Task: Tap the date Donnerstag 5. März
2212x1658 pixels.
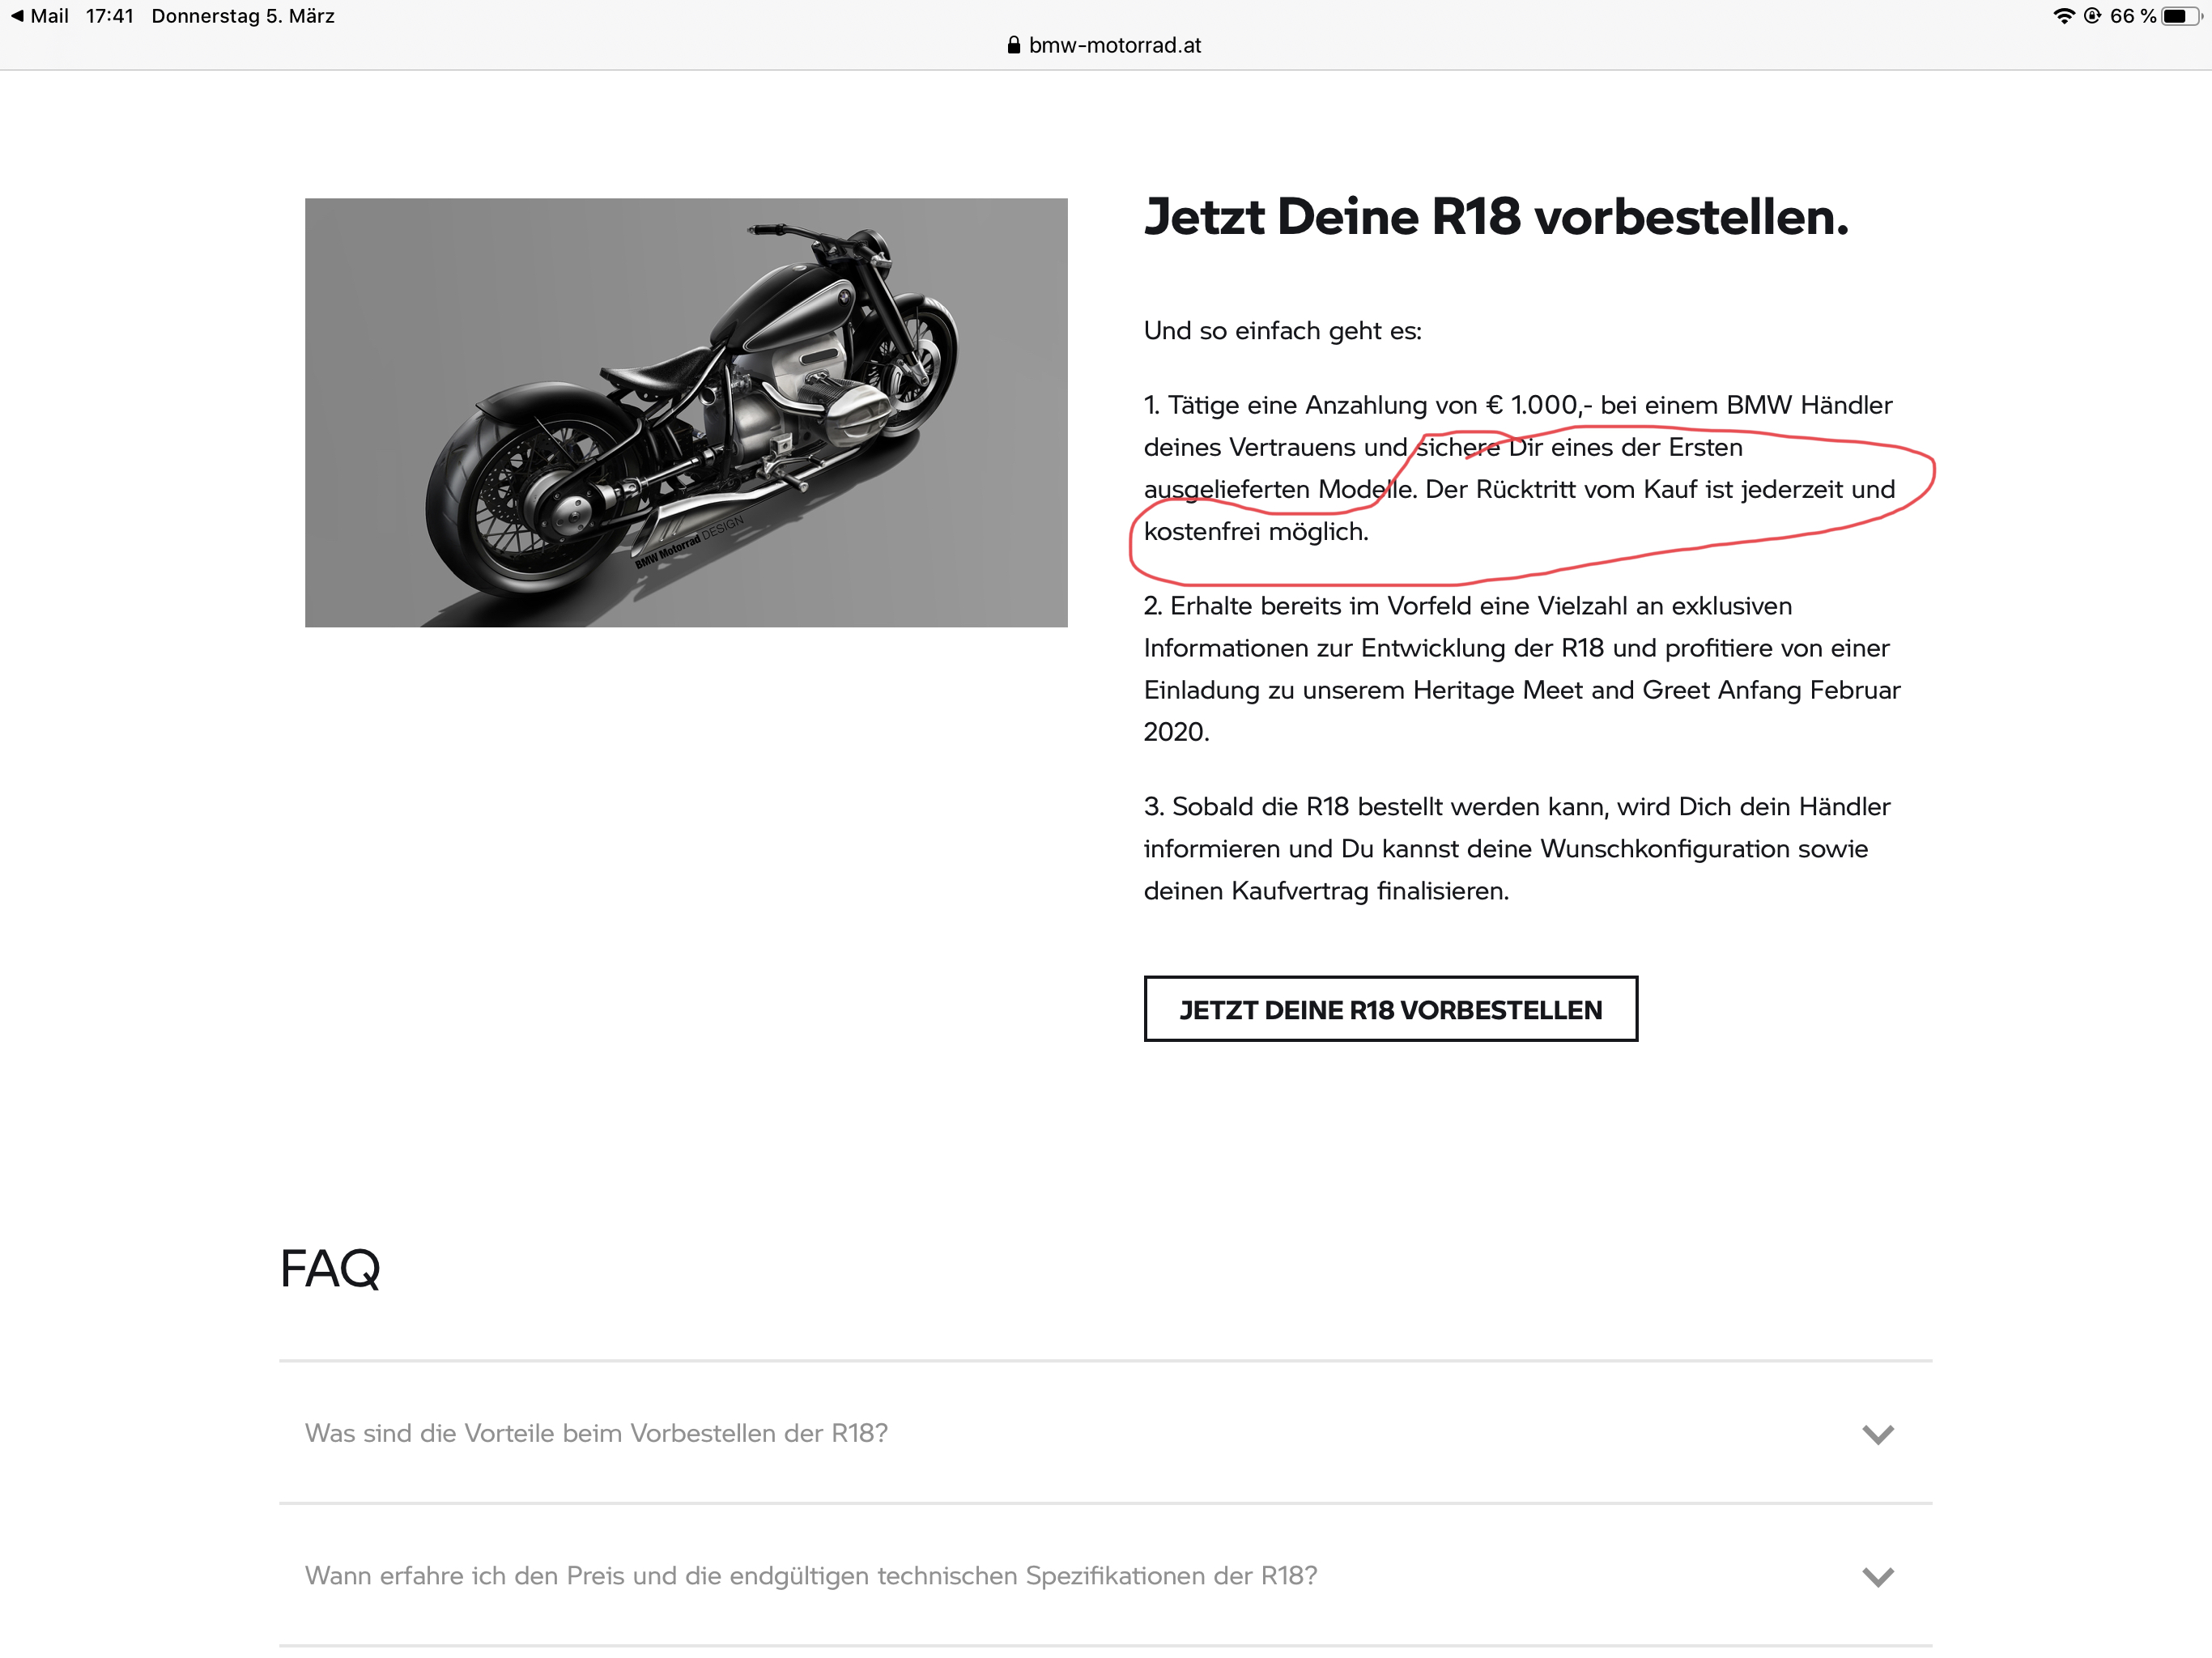Action: [x=243, y=16]
